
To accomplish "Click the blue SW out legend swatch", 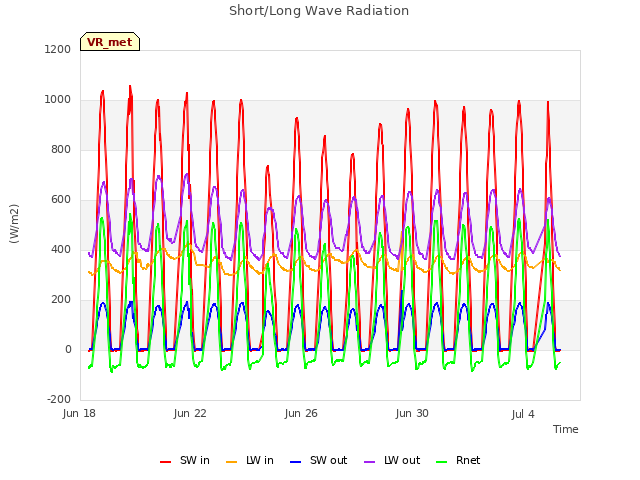I will point(296,462).
